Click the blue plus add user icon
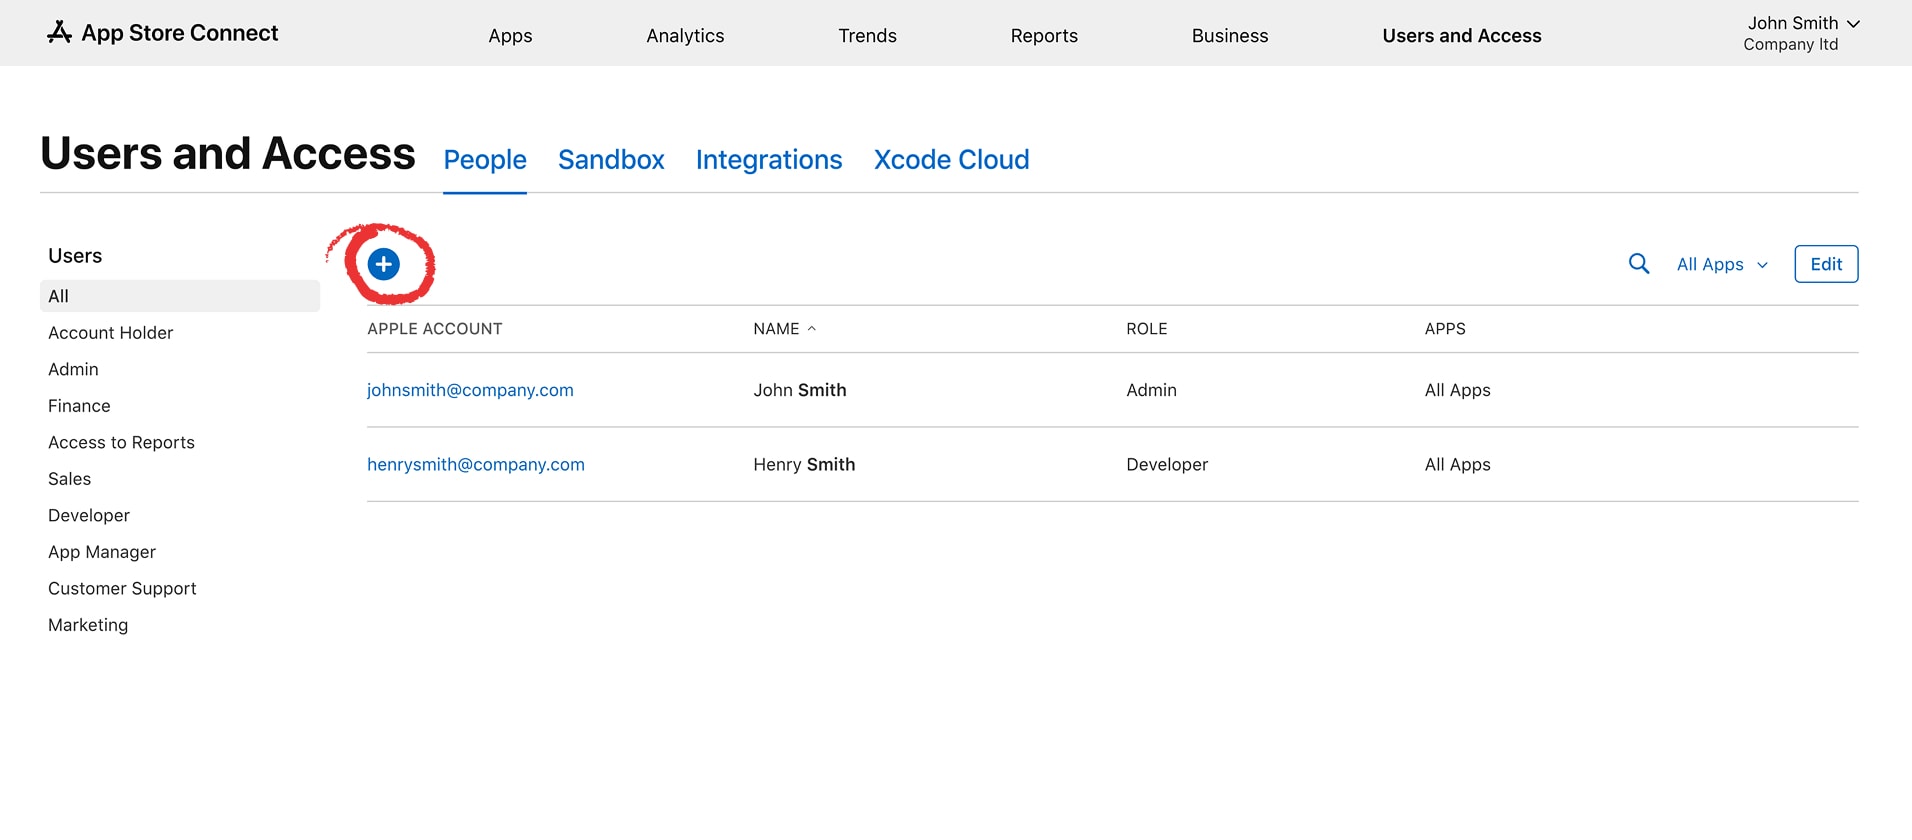The width and height of the screenshot is (1912, 840). 384,264
